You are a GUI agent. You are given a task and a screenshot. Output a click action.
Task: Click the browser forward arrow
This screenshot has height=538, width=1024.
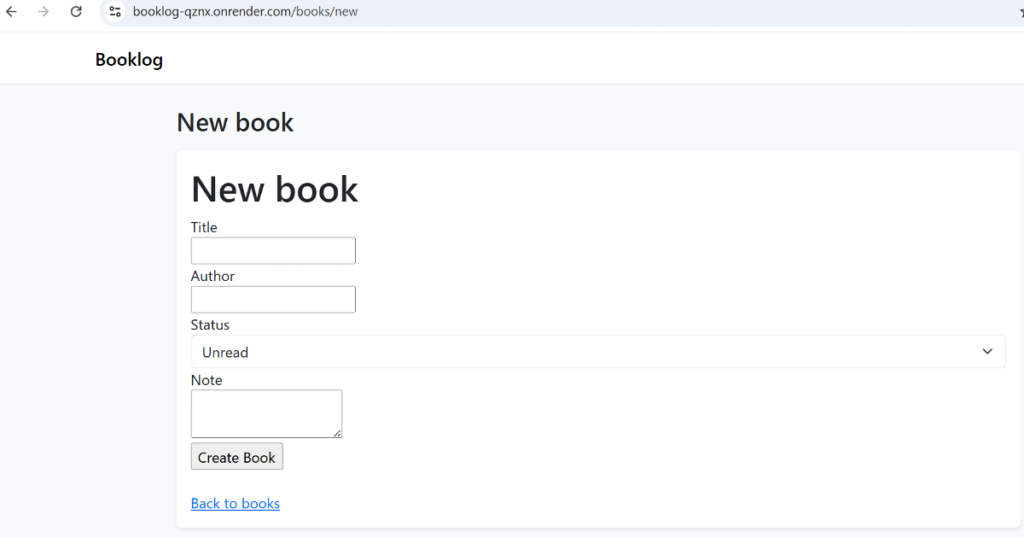(43, 12)
